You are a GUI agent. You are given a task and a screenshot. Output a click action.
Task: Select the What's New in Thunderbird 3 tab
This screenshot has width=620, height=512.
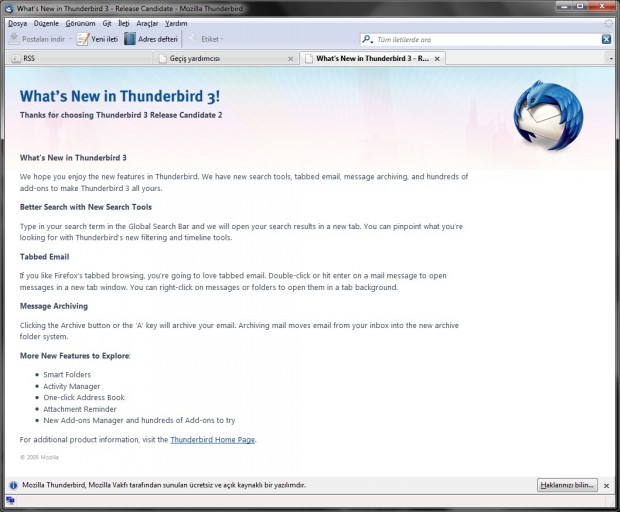(x=372, y=59)
